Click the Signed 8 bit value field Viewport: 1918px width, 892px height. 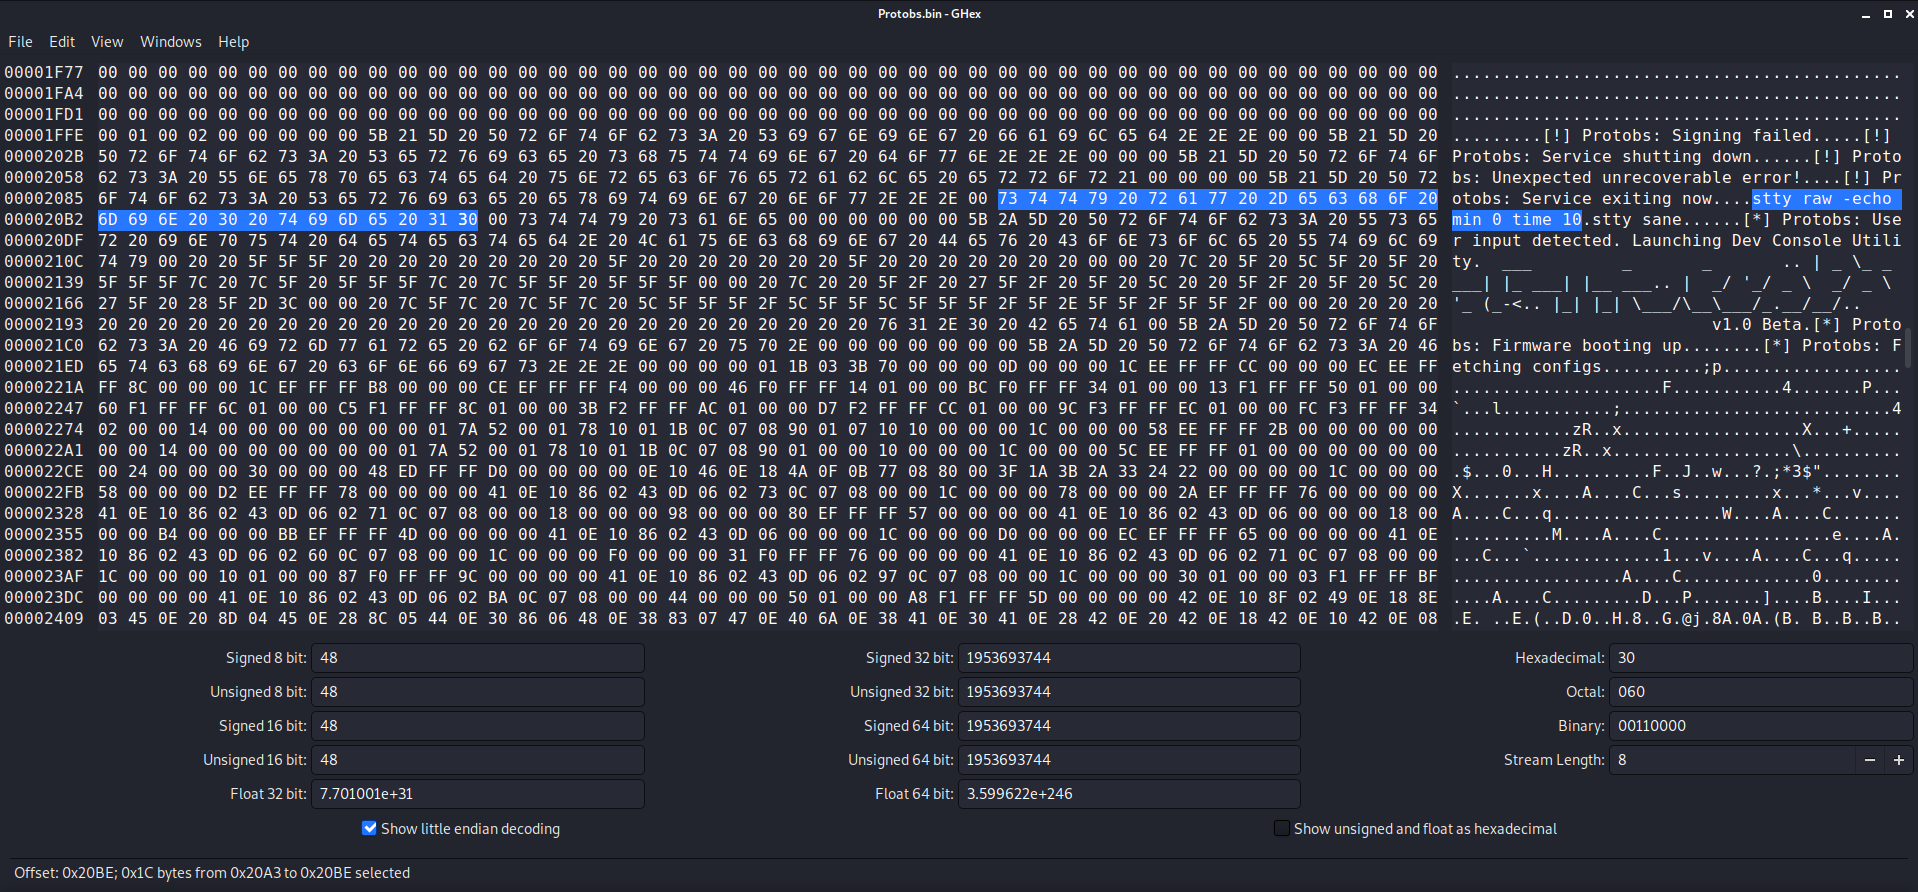(x=478, y=658)
